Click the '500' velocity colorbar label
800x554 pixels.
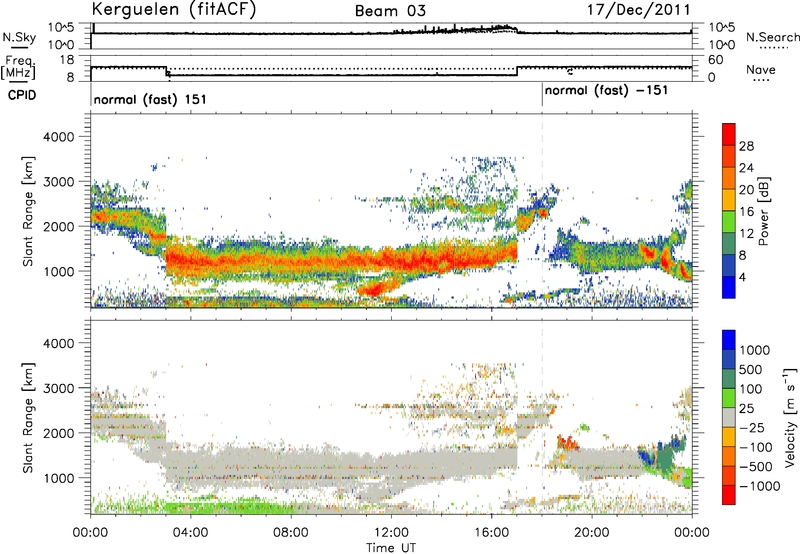coord(753,370)
